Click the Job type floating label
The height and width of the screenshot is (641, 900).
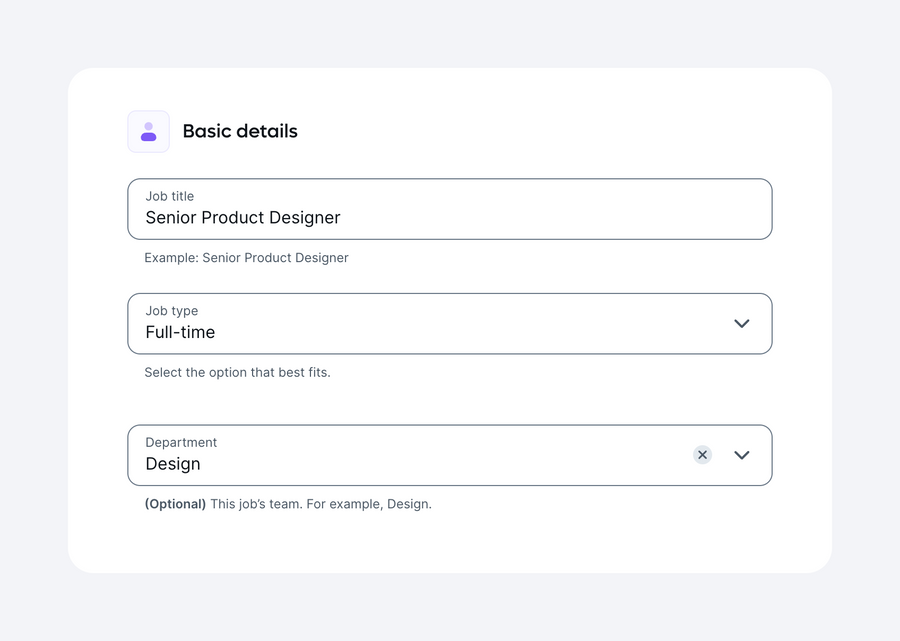tap(170, 311)
